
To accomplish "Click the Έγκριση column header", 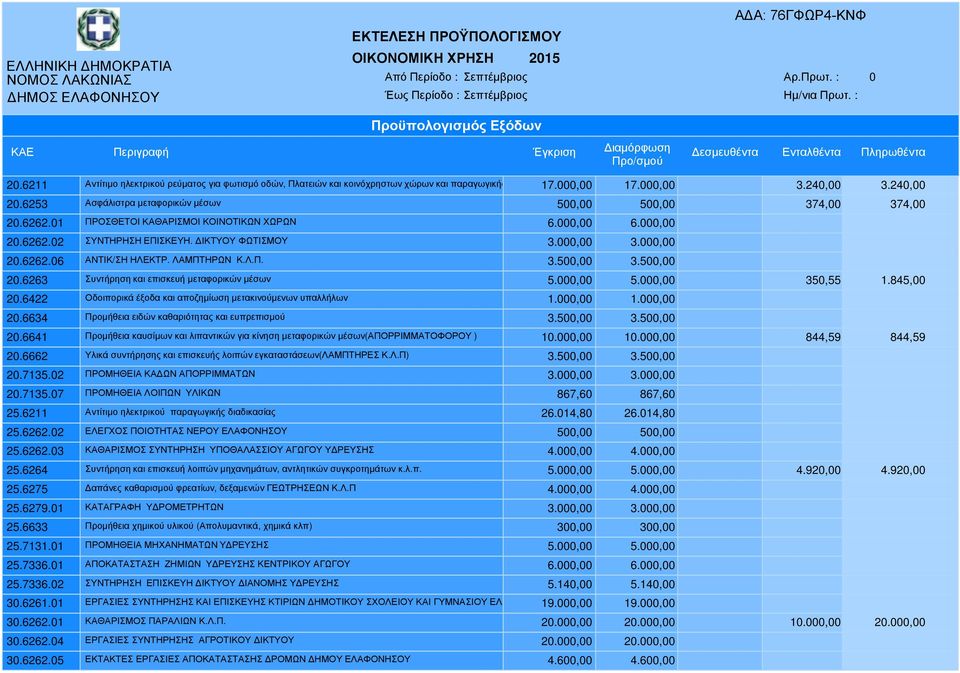I will pyautogui.click(x=554, y=152).
